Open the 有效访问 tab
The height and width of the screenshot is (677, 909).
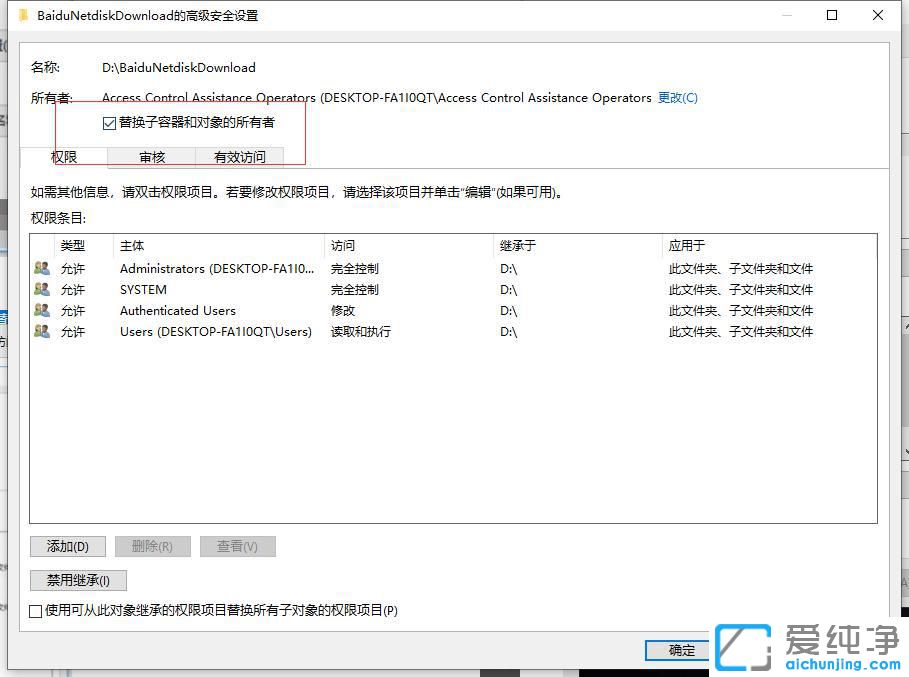[x=240, y=156]
